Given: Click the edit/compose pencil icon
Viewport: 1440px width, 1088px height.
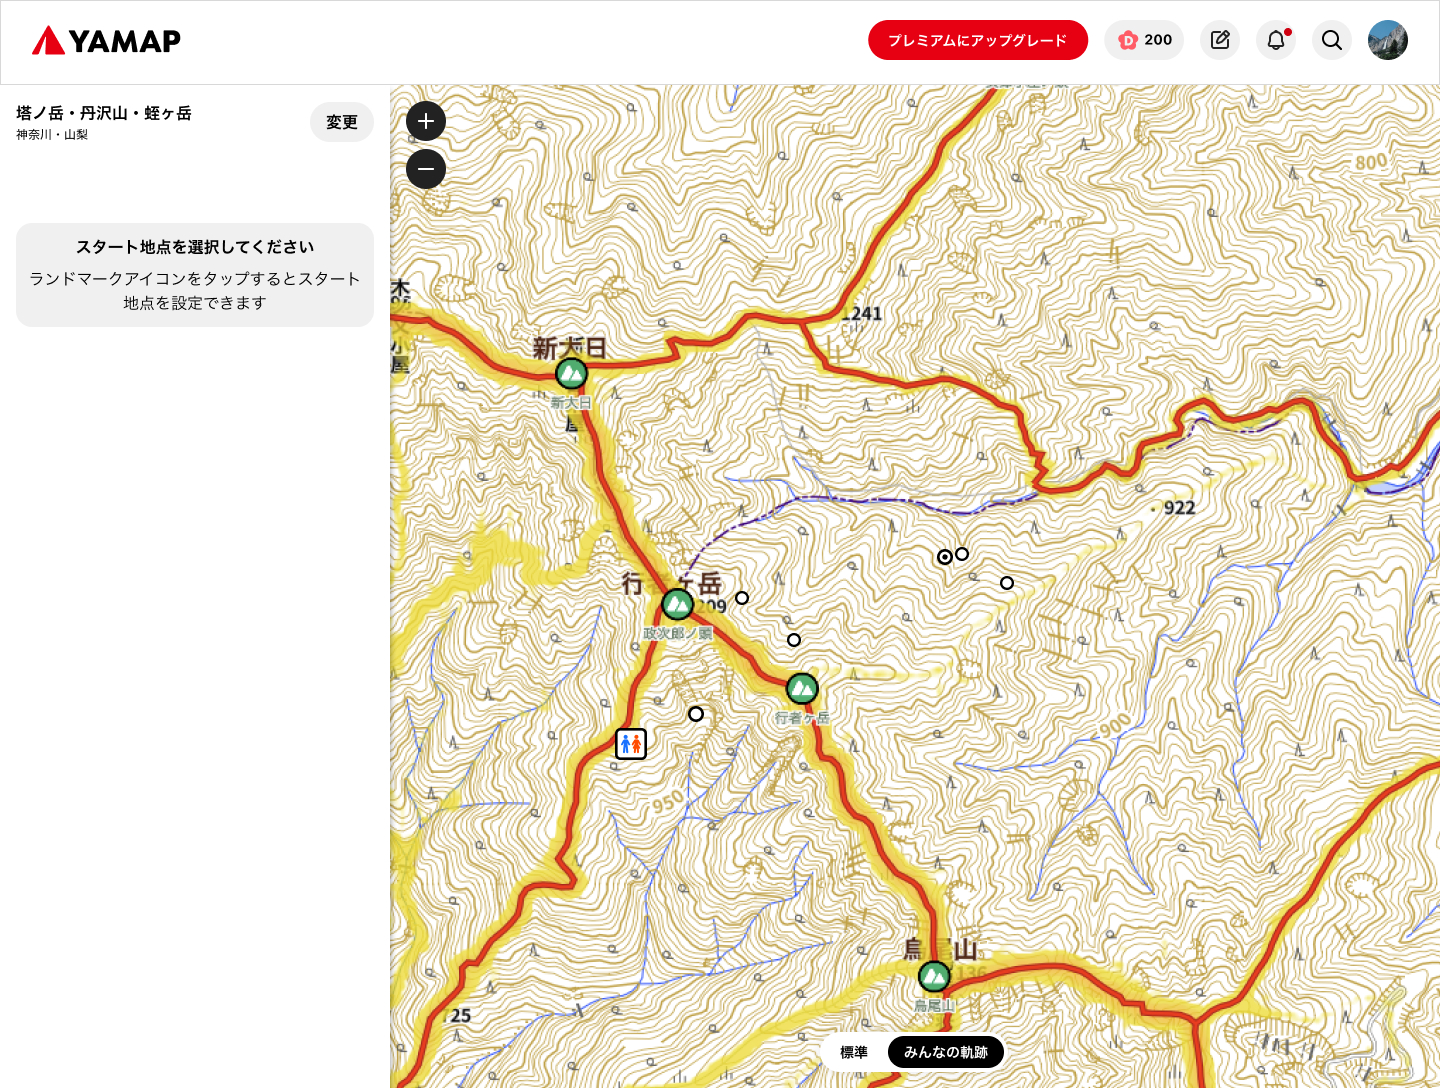Looking at the screenshot, I should [x=1220, y=40].
